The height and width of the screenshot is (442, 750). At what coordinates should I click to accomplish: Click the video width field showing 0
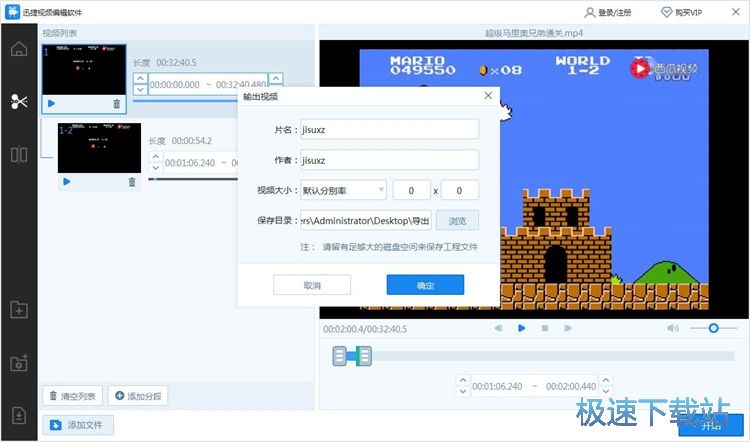pos(411,190)
